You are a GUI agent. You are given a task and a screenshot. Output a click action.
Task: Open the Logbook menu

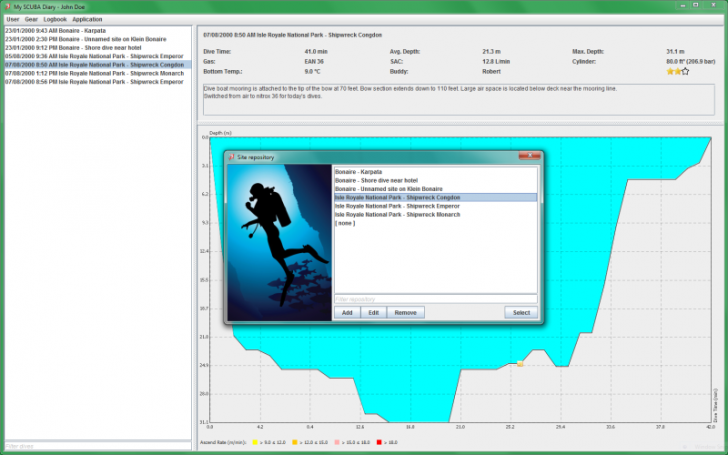tap(55, 20)
